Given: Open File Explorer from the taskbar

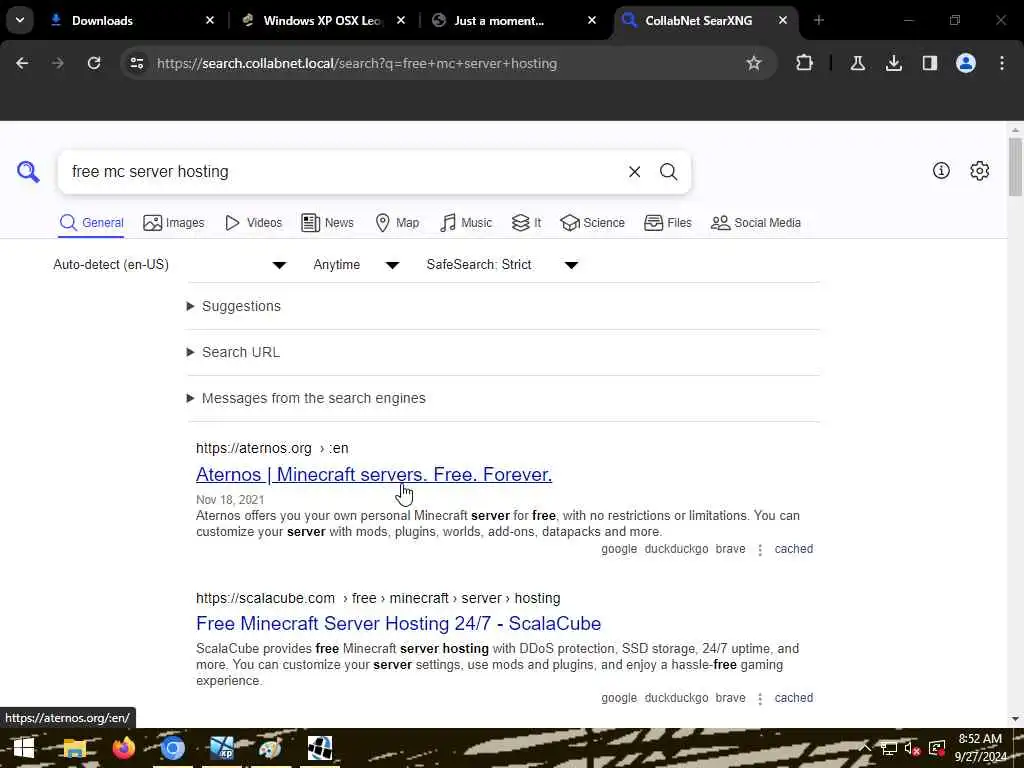Looking at the screenshot, I should [x=74, y=748].
